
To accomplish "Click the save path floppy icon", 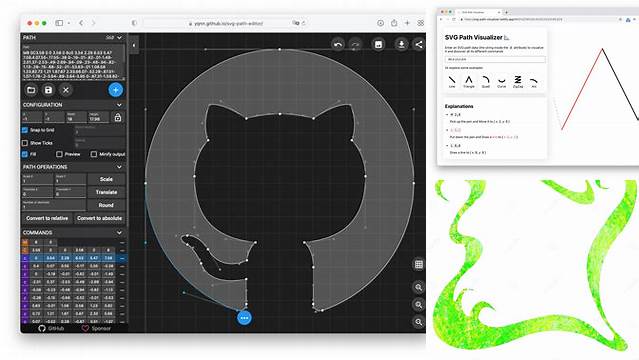I will (x=48, y=90).
